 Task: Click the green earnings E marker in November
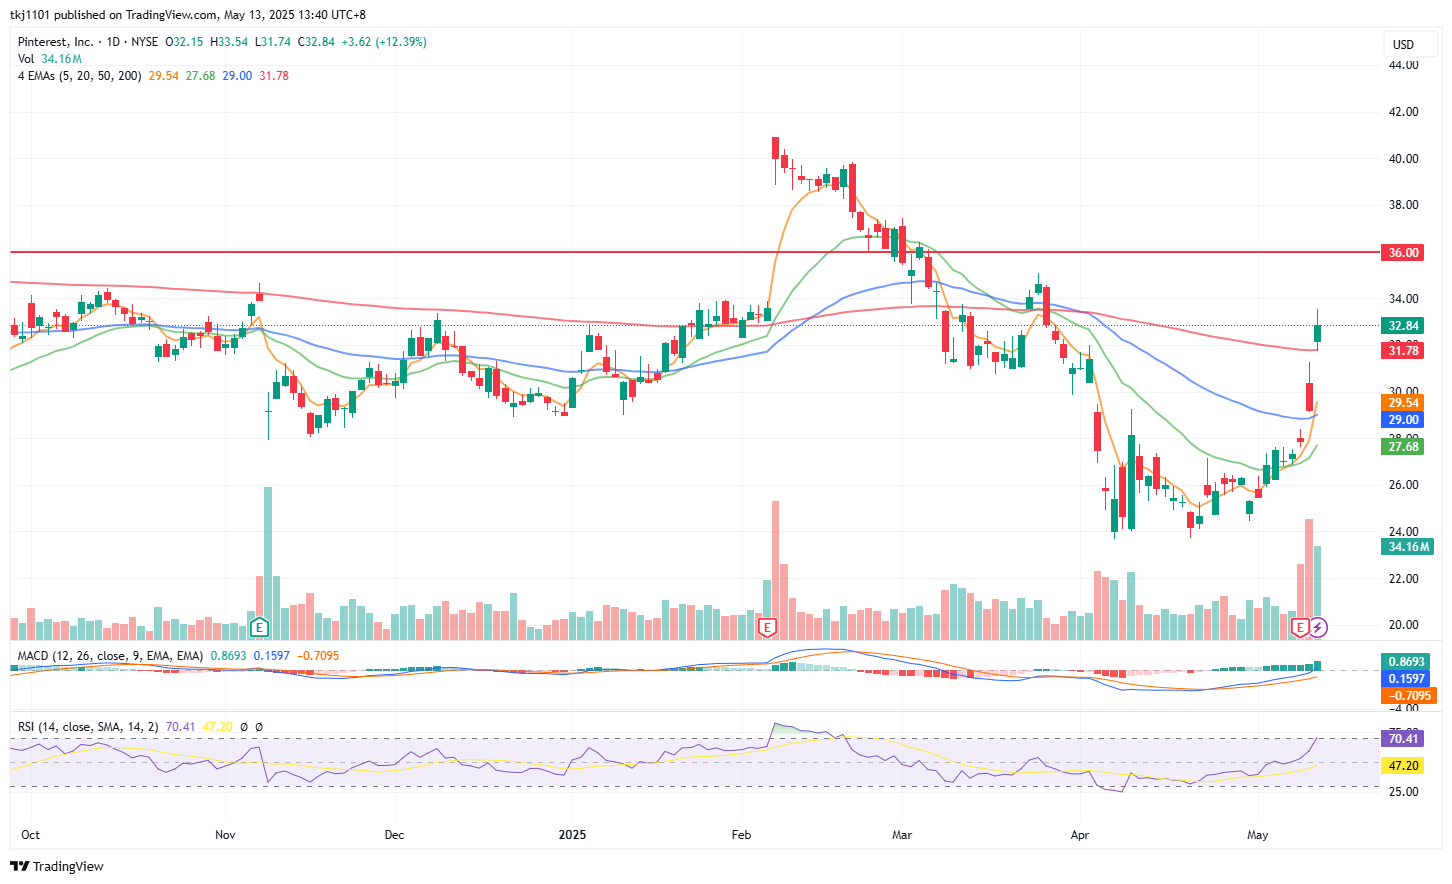click(259, 628)
